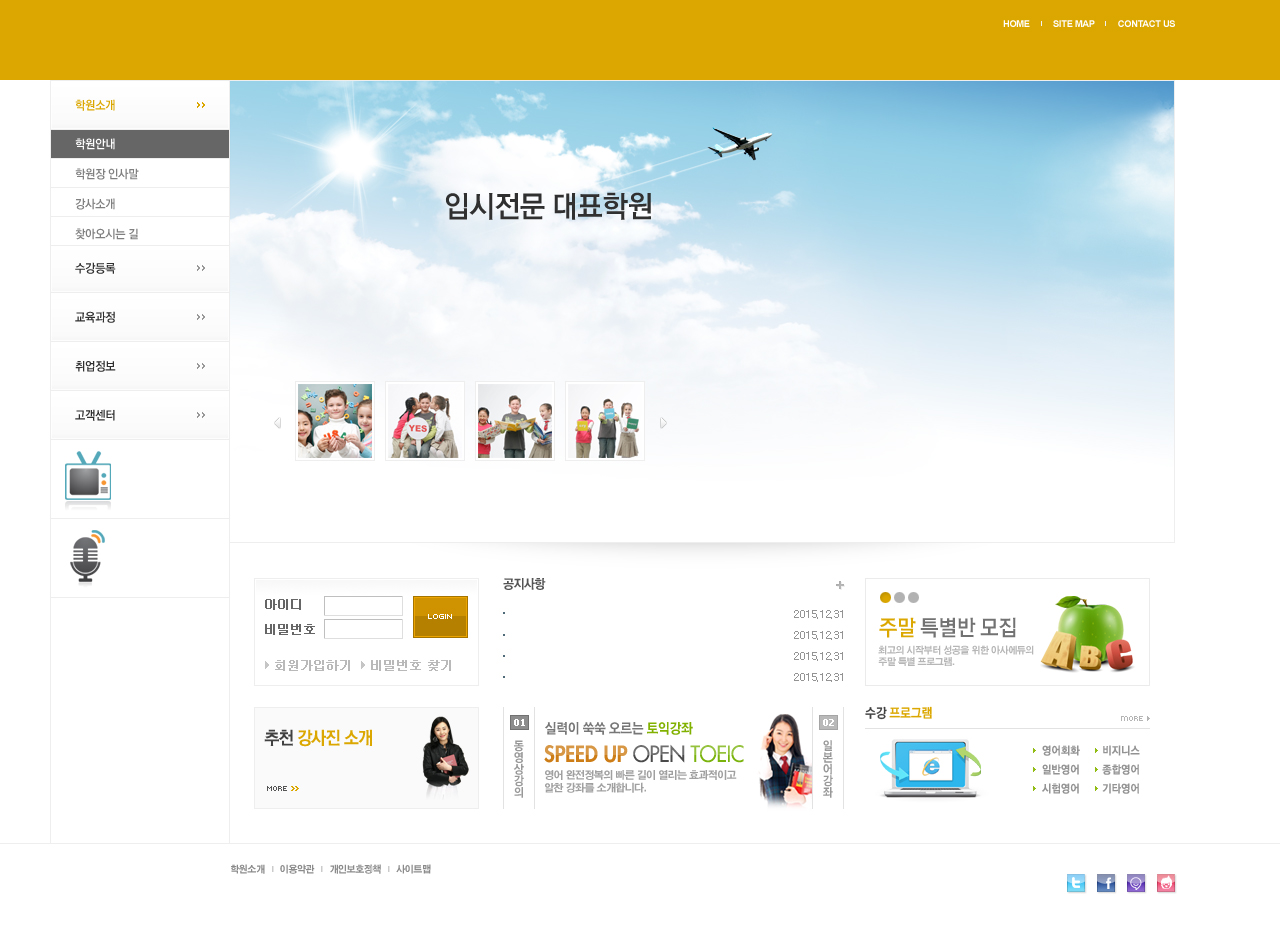This screenshot has width=1280, height=925.
Task: Open the SITE MAP link in header
Action: tap(1073, 24)
